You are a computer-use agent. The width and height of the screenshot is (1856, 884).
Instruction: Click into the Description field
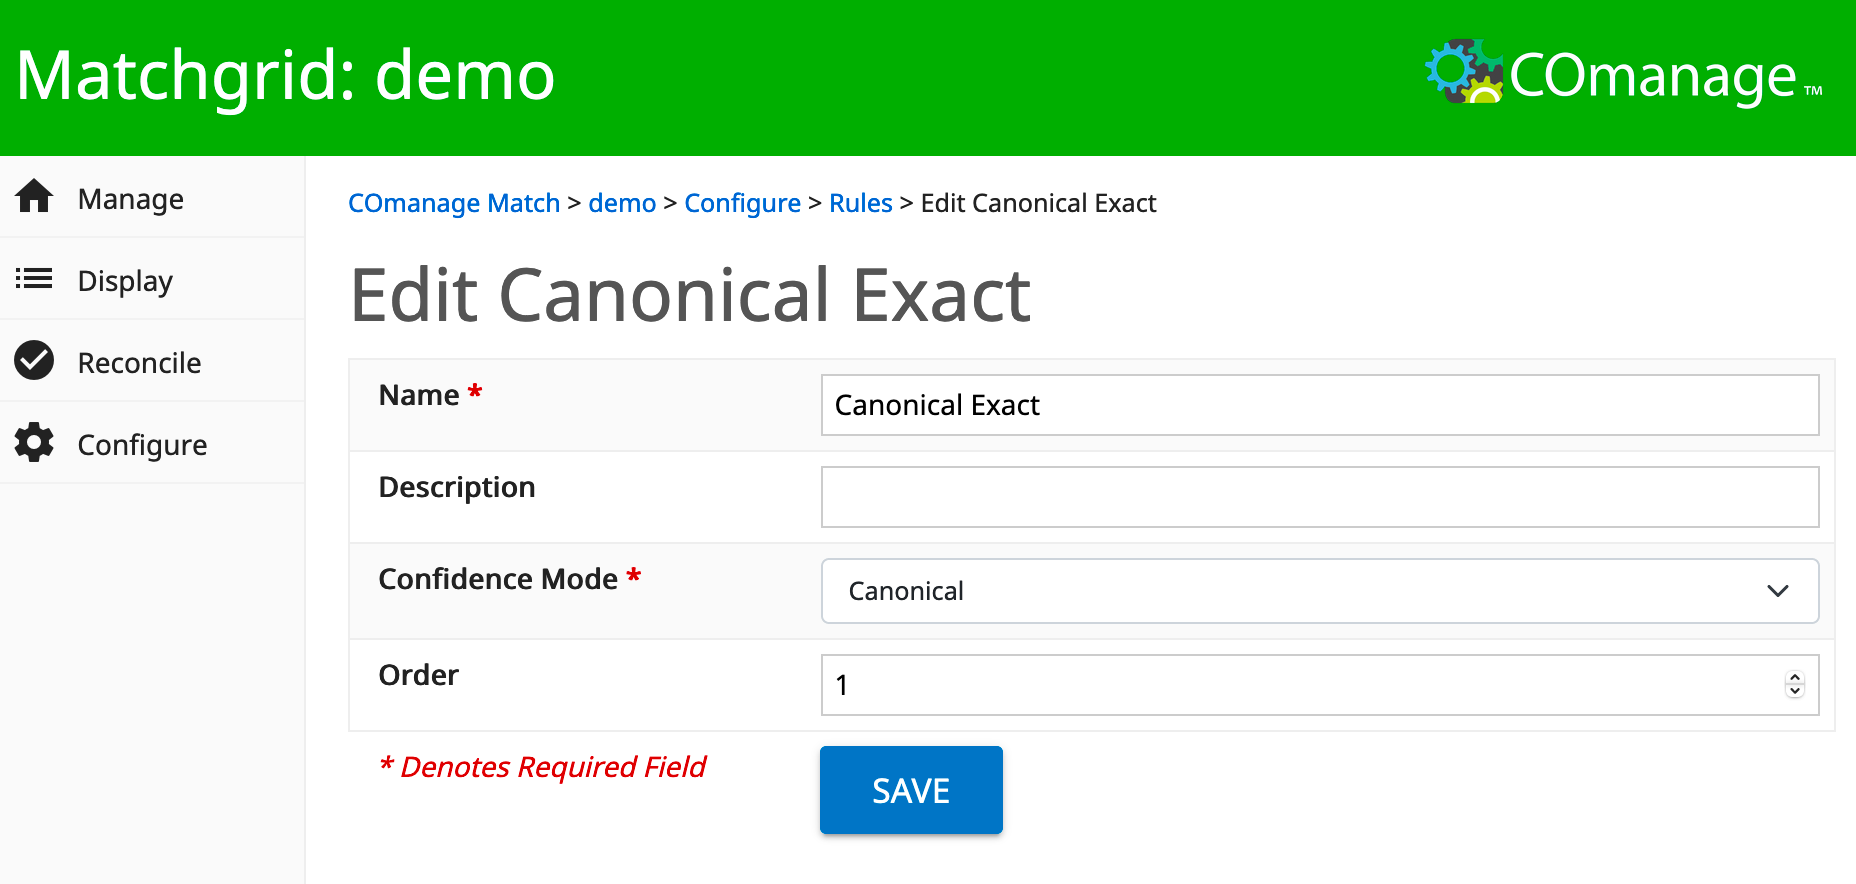1318,497
